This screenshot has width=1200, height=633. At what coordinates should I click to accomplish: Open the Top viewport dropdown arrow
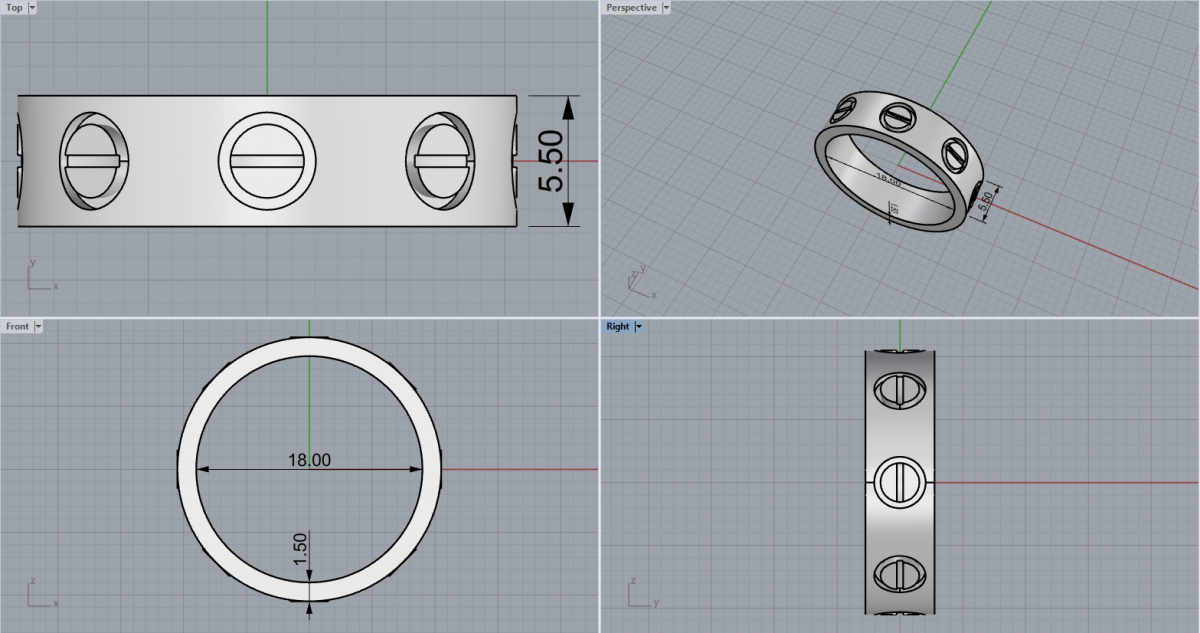32,7
